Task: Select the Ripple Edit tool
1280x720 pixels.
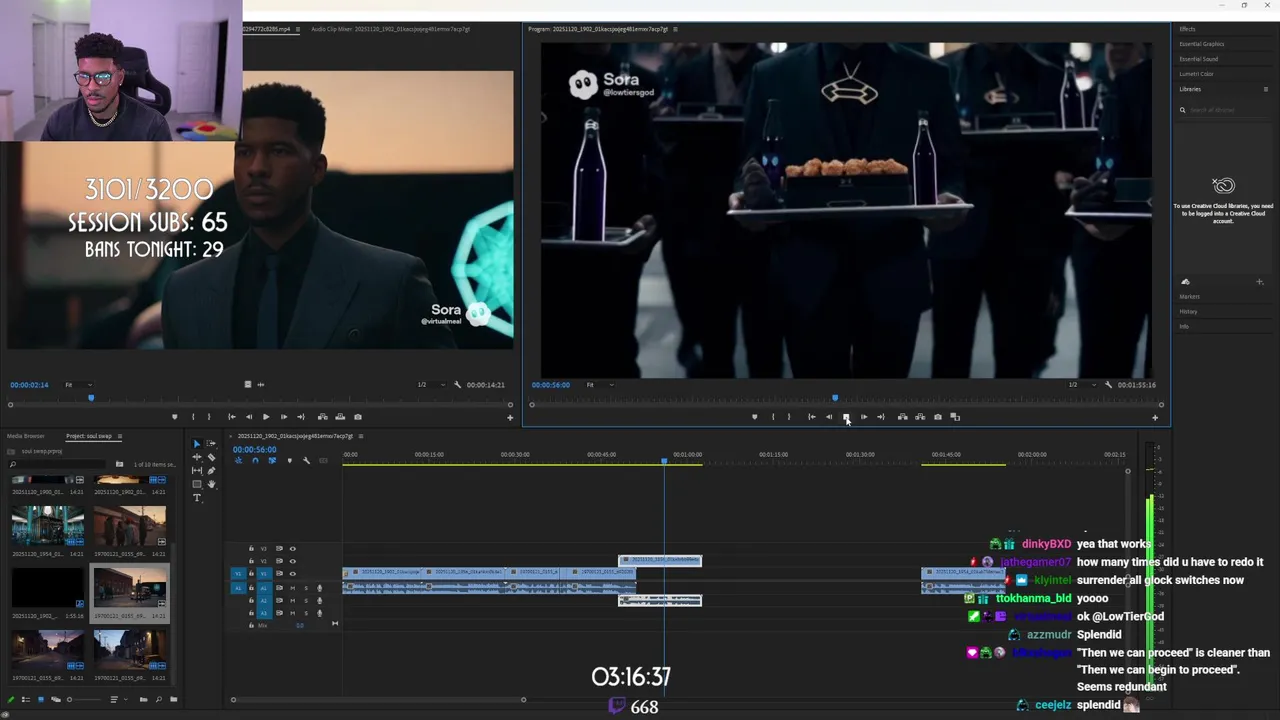Action: pos(197,457)
